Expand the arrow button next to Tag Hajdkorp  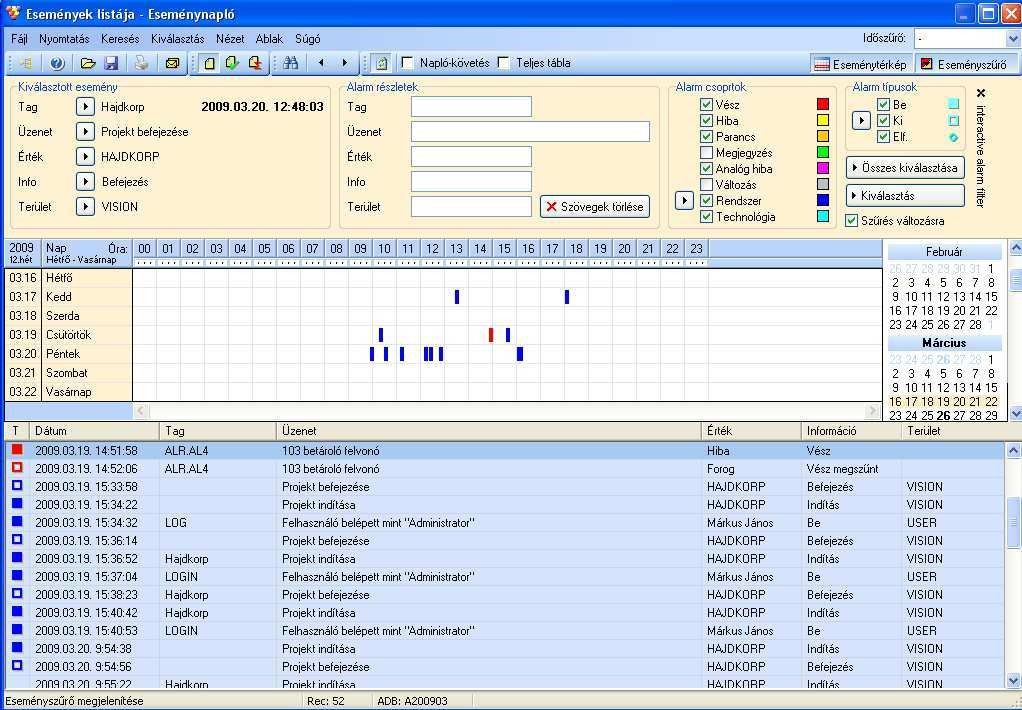click(86, 106)
